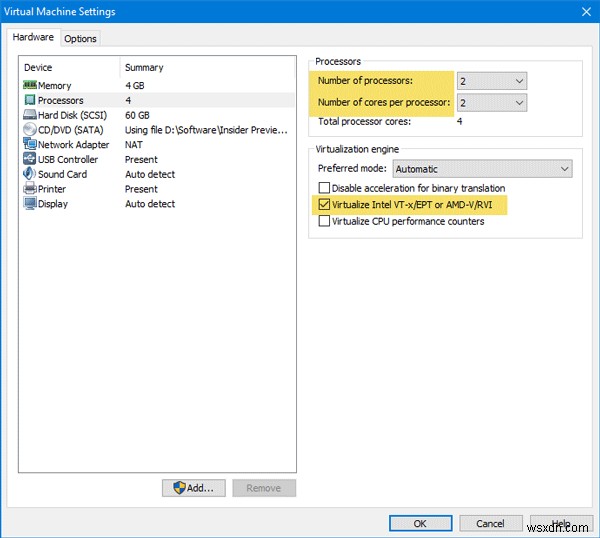The image size is (600, 538).
Task: Click the Total processor cores label
Action: click(x=364, y=121)
